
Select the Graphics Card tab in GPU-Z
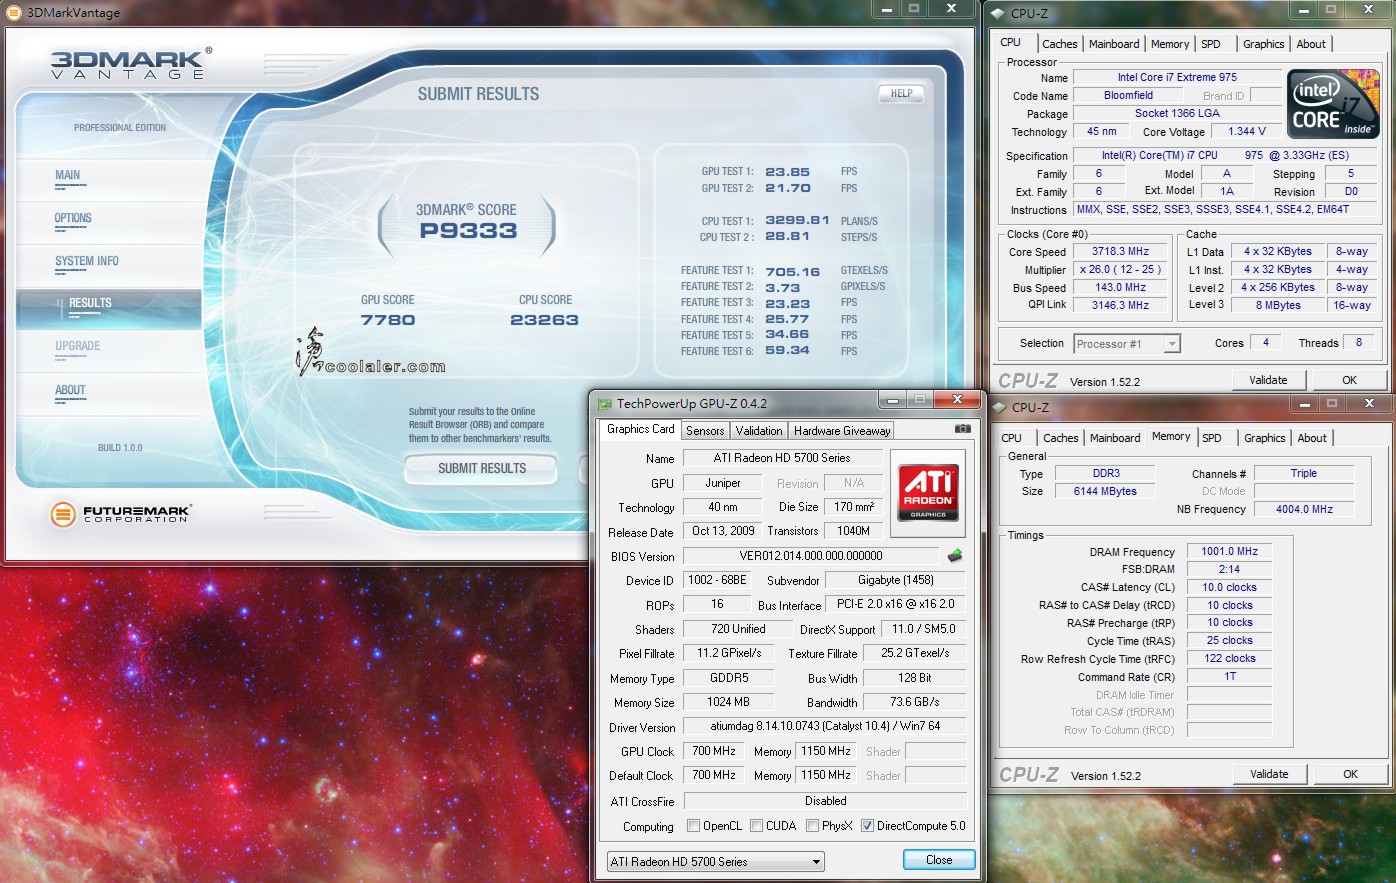coord(641,429)
